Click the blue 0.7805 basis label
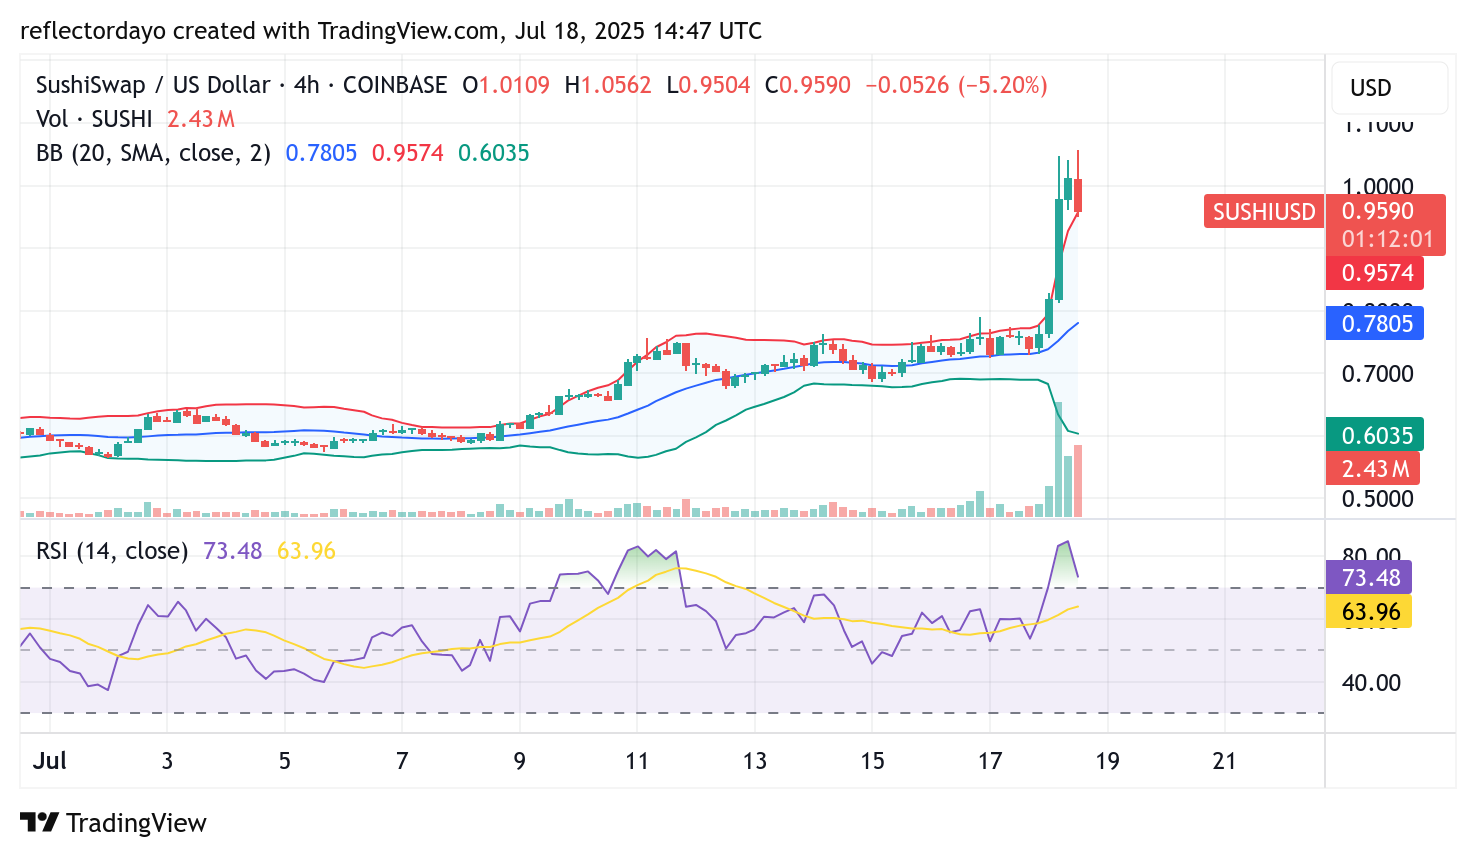Image resolution: width=1476 pixels, height=858 pixels. [x=1375, y=324]
